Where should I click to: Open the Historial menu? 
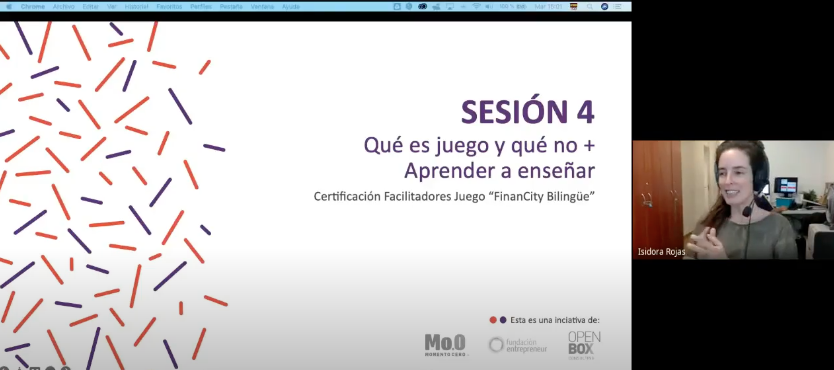[137, 6]
